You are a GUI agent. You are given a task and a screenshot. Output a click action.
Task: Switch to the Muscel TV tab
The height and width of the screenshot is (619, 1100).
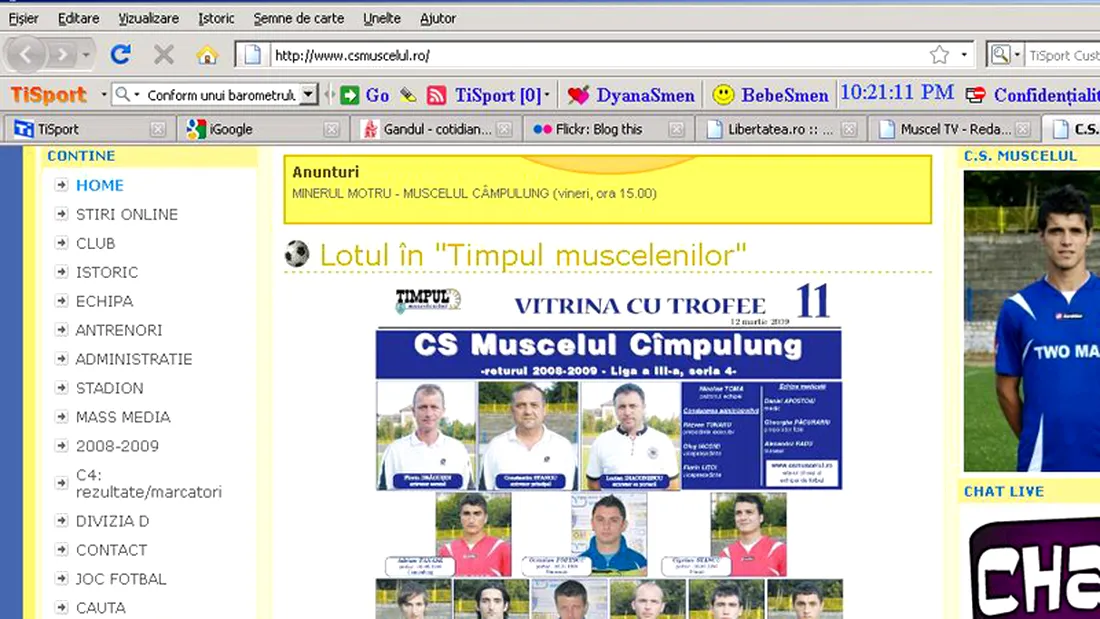tap(954, 129)
